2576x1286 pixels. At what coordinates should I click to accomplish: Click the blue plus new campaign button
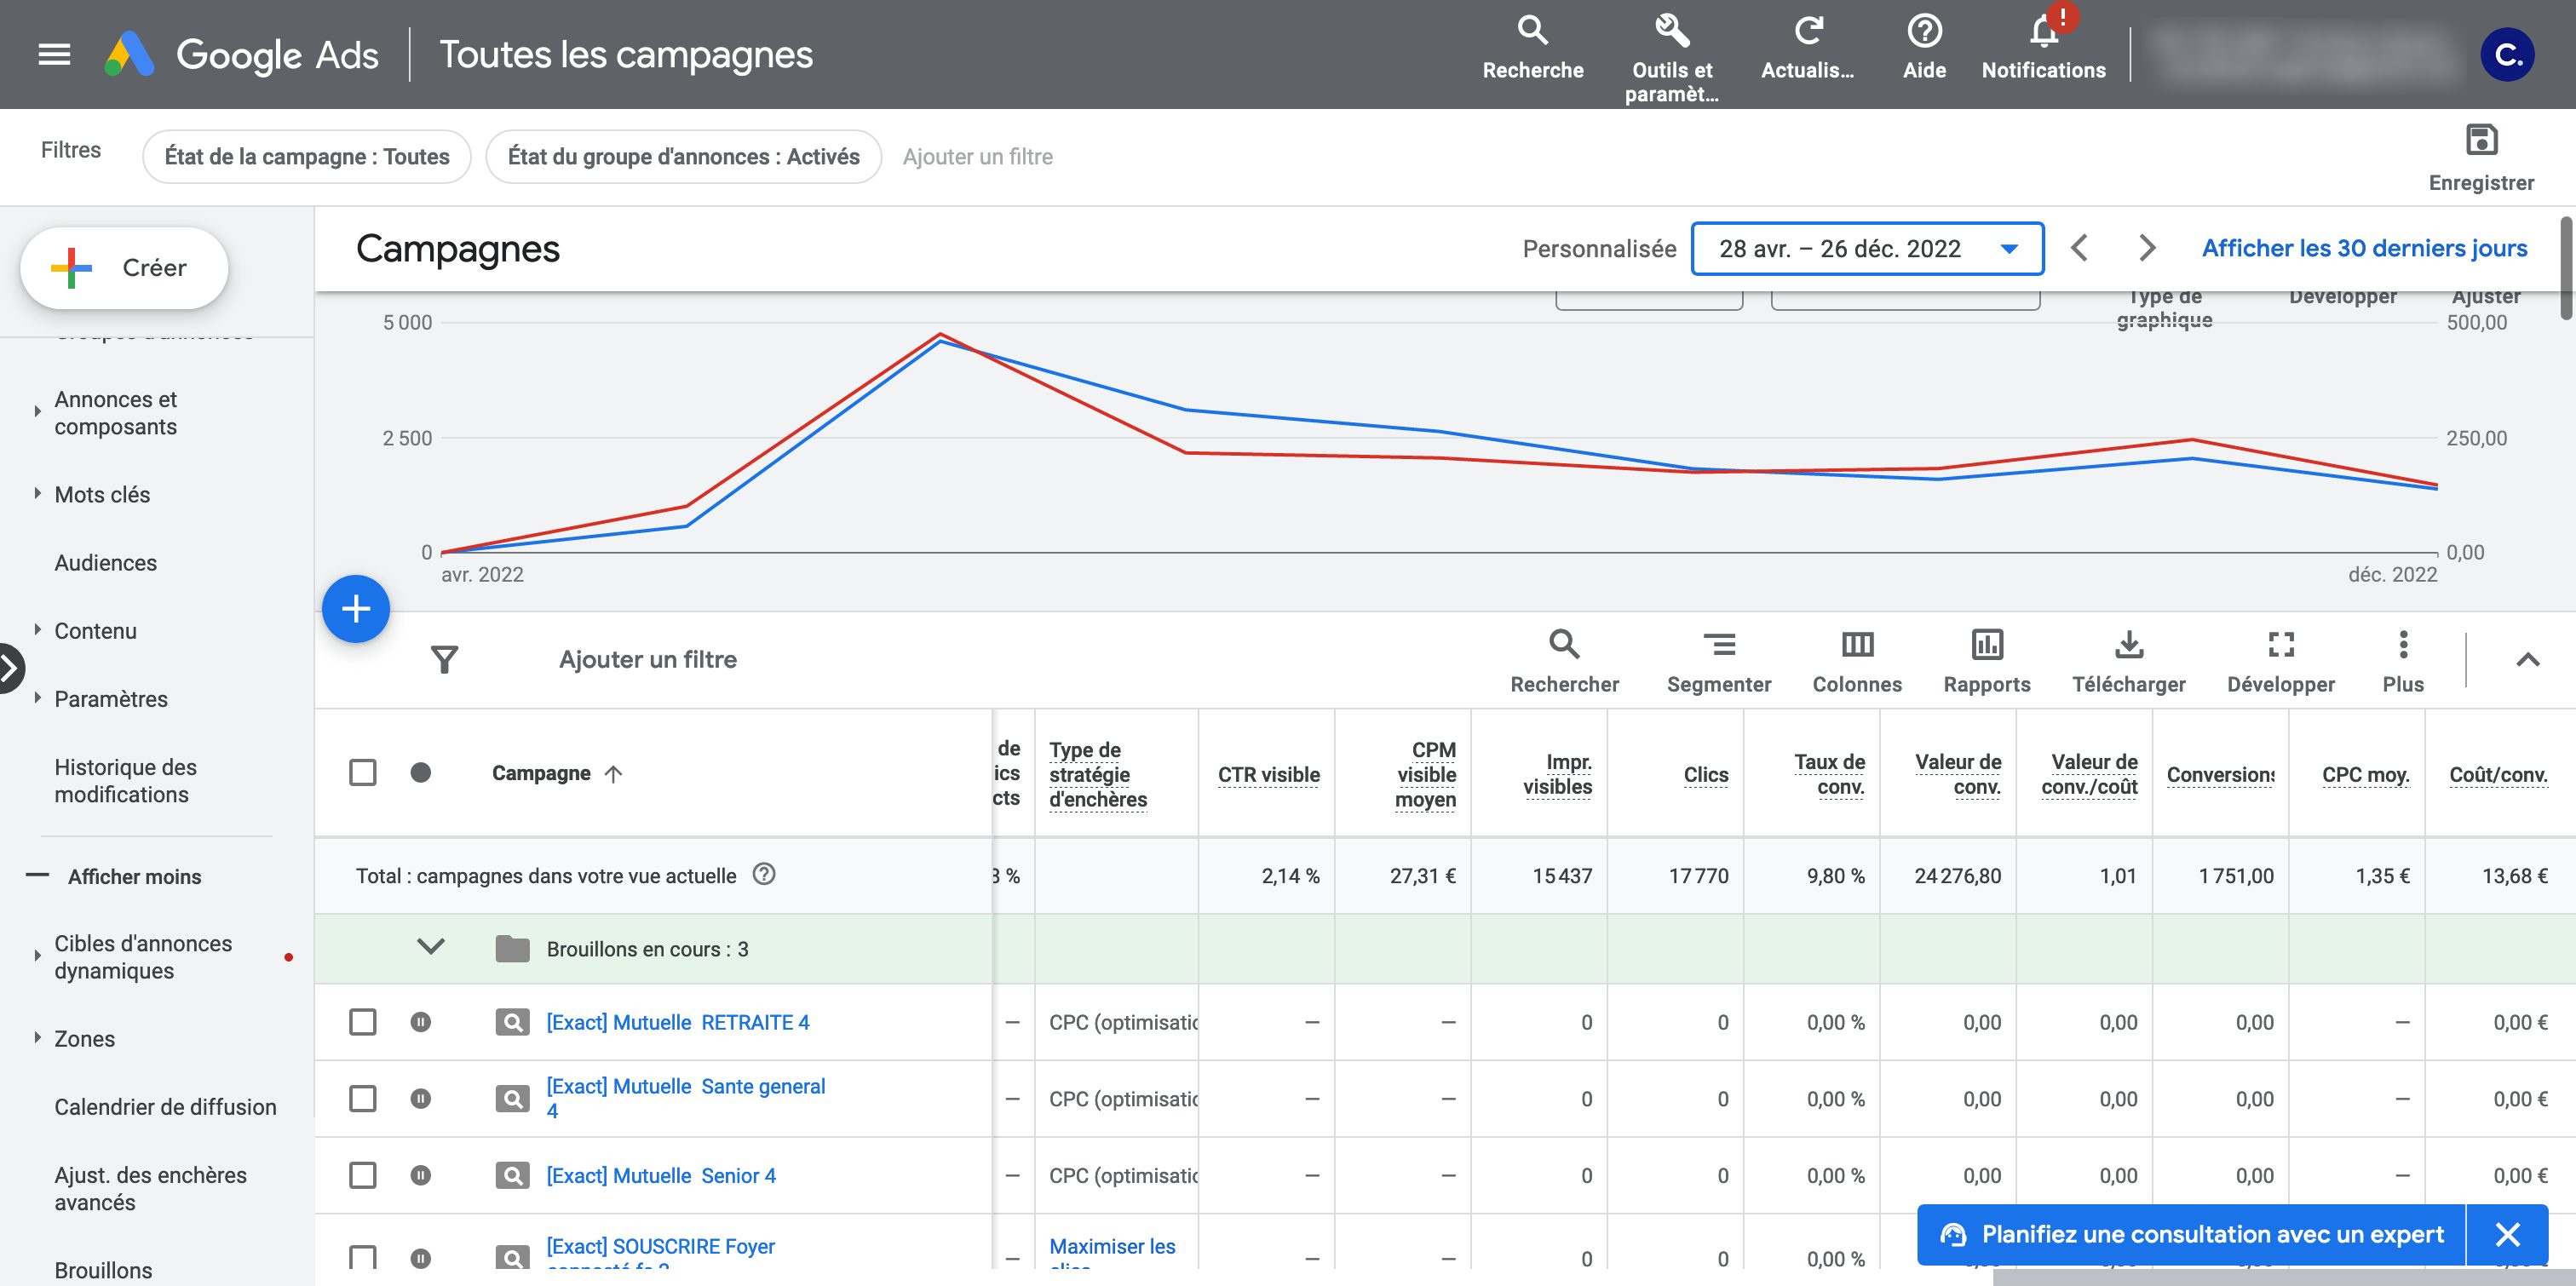(x=356, y=609)
